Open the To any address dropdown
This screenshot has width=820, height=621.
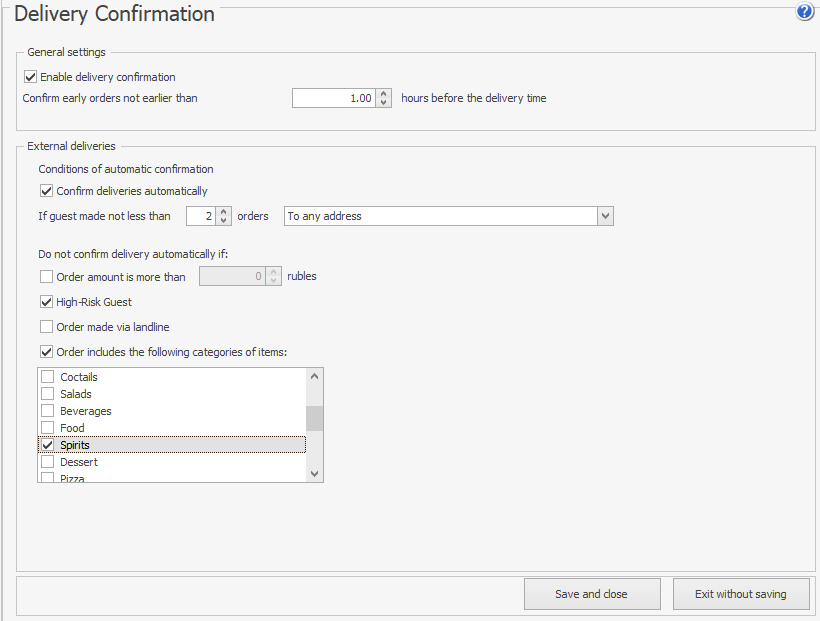coord(604,216)
